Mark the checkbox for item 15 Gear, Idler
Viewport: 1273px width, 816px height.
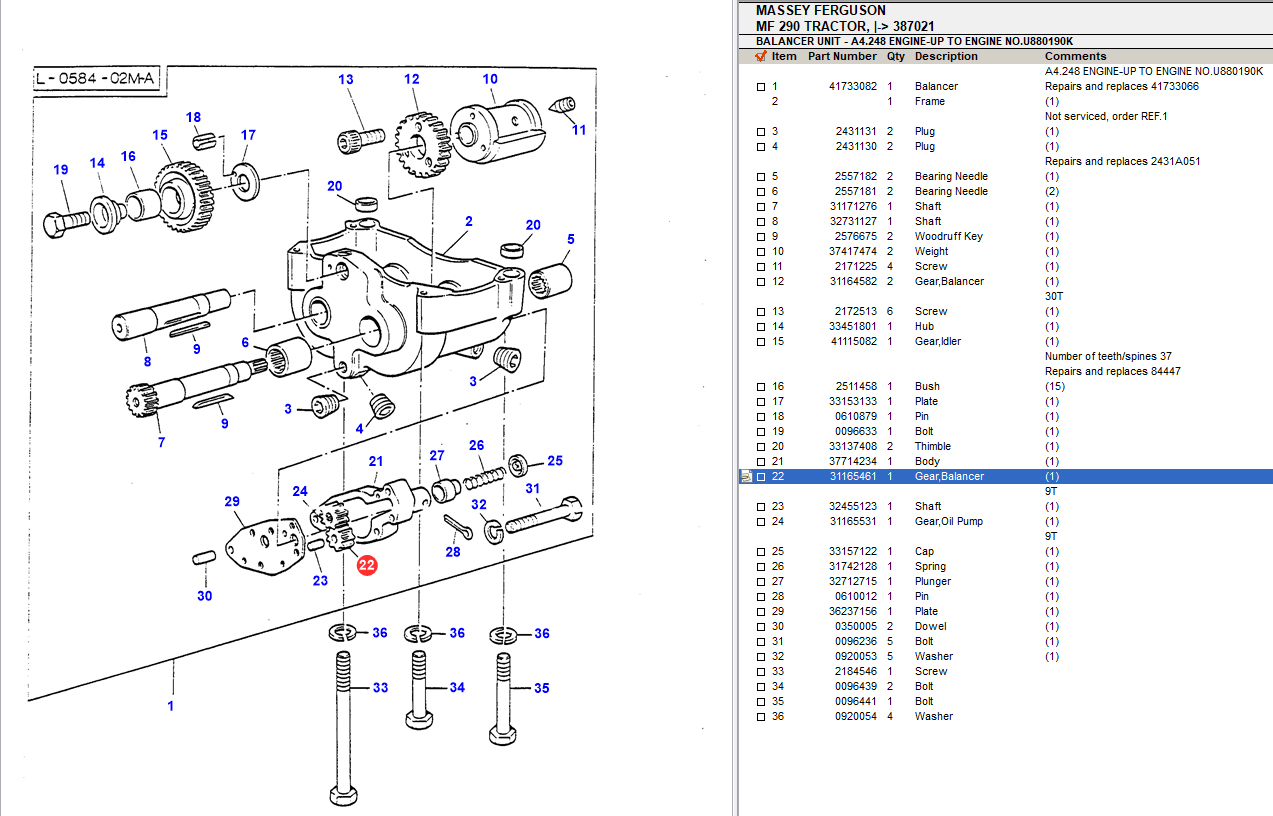point(761,342)
